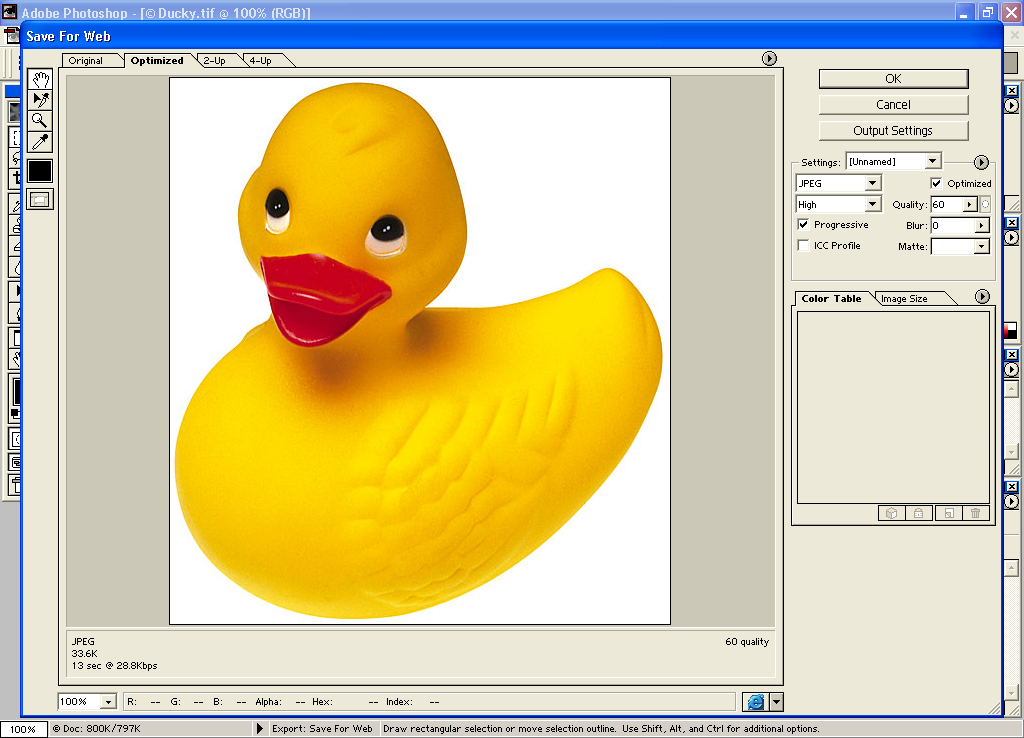The width and height of the screenshot is (1024, 738).
Task: Open Output Settings
Action: [x=893, y=131]
